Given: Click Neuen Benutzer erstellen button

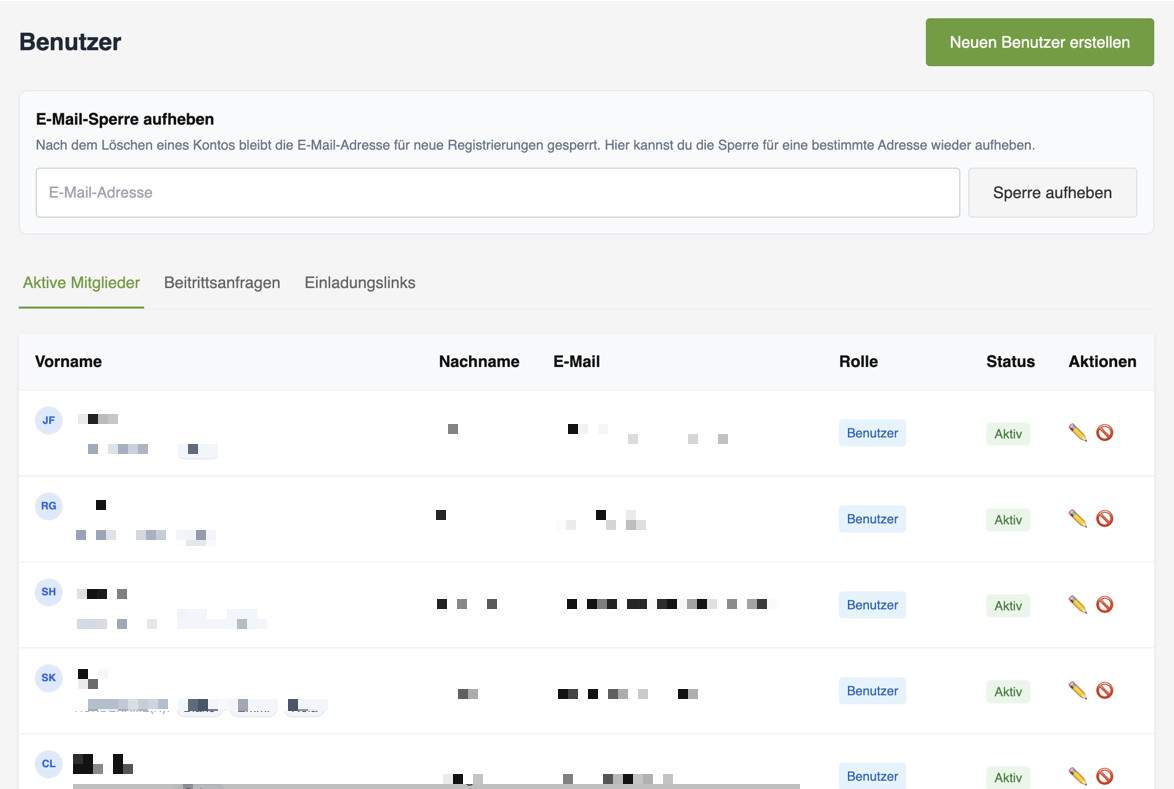Looking at the screenshot, I should pos(1040,42).
